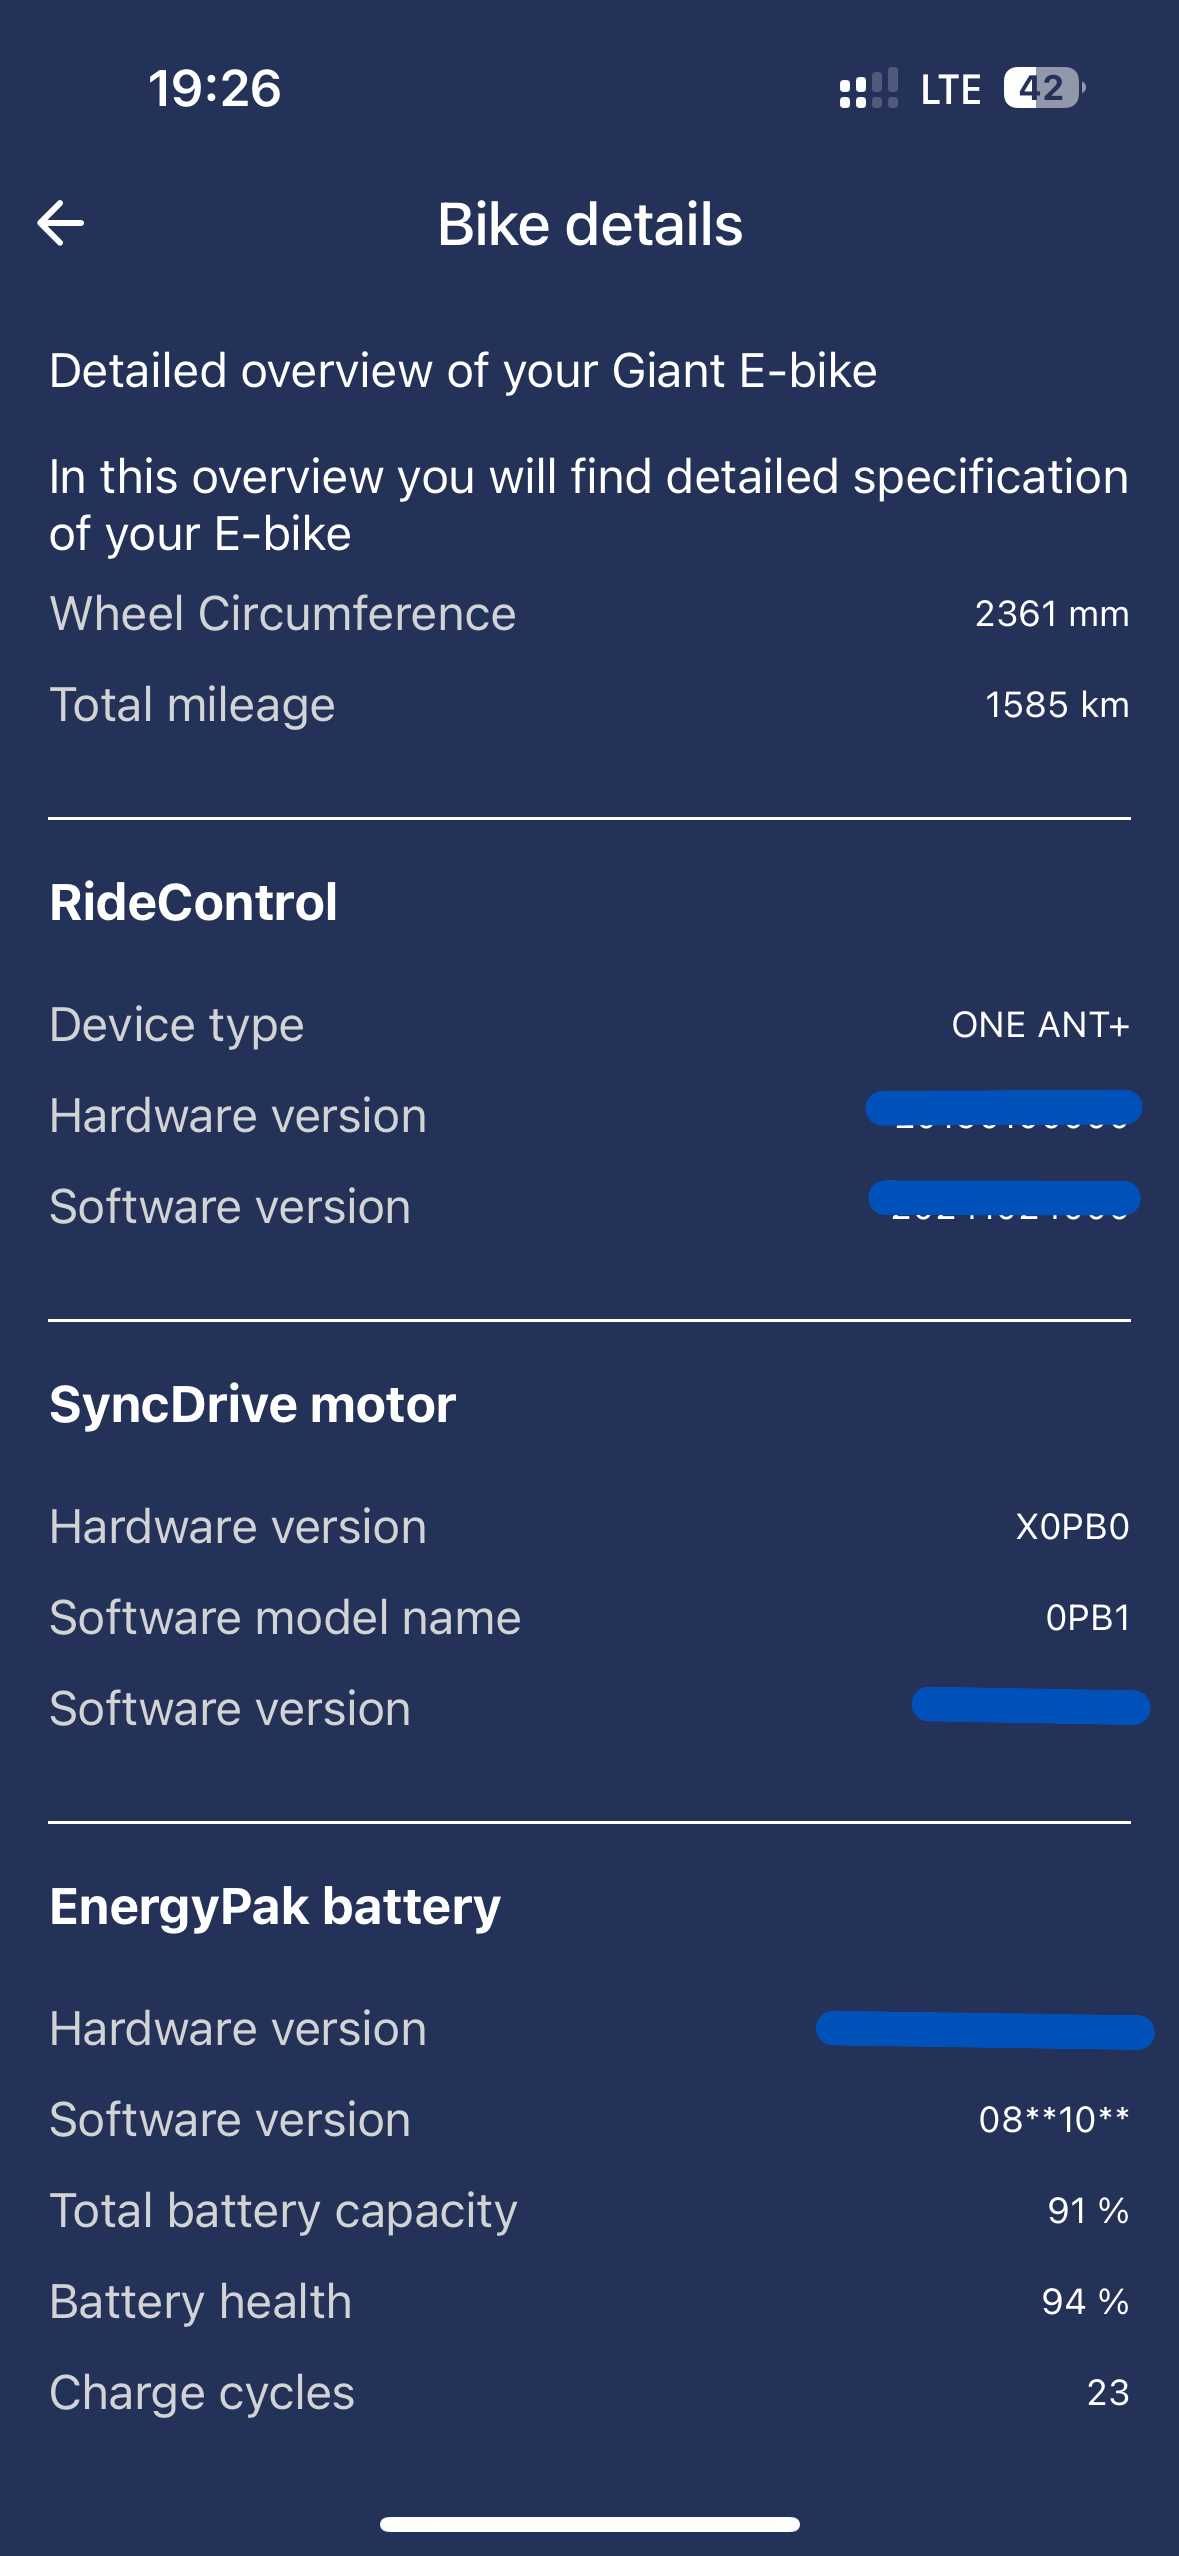1179x2556 pixels.
Task: Tap the EnergyPak battery section heading
Action: (275, 1906)
